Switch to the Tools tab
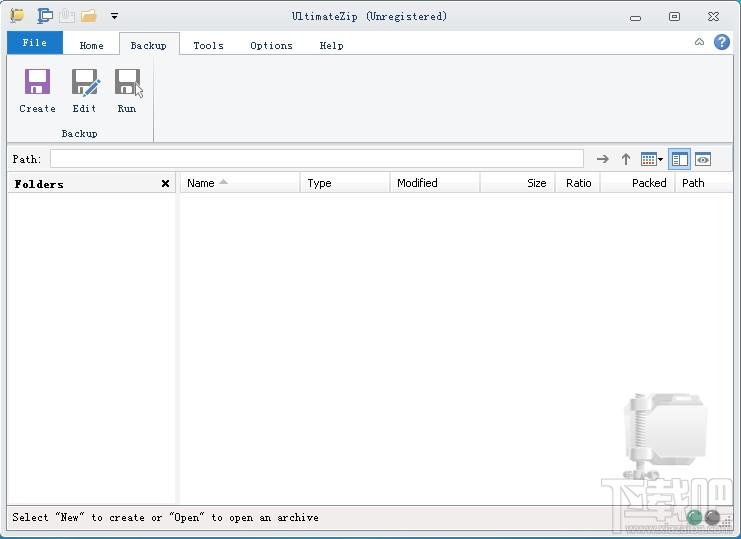The image size is (741, 539). (x=208, y=45)
